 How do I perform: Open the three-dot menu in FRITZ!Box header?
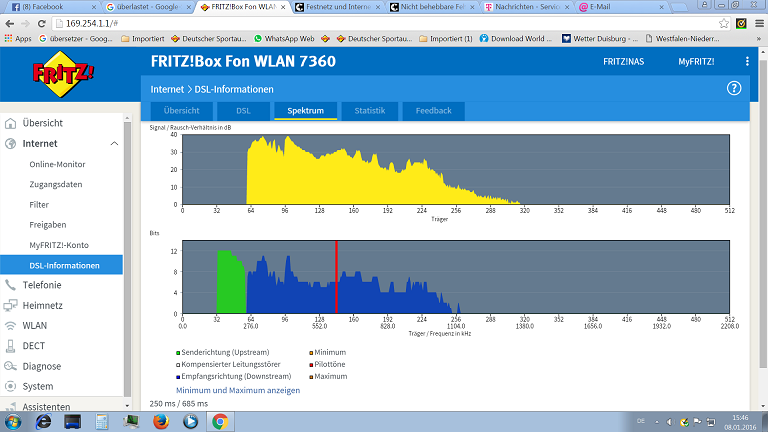tap(747, 61)
